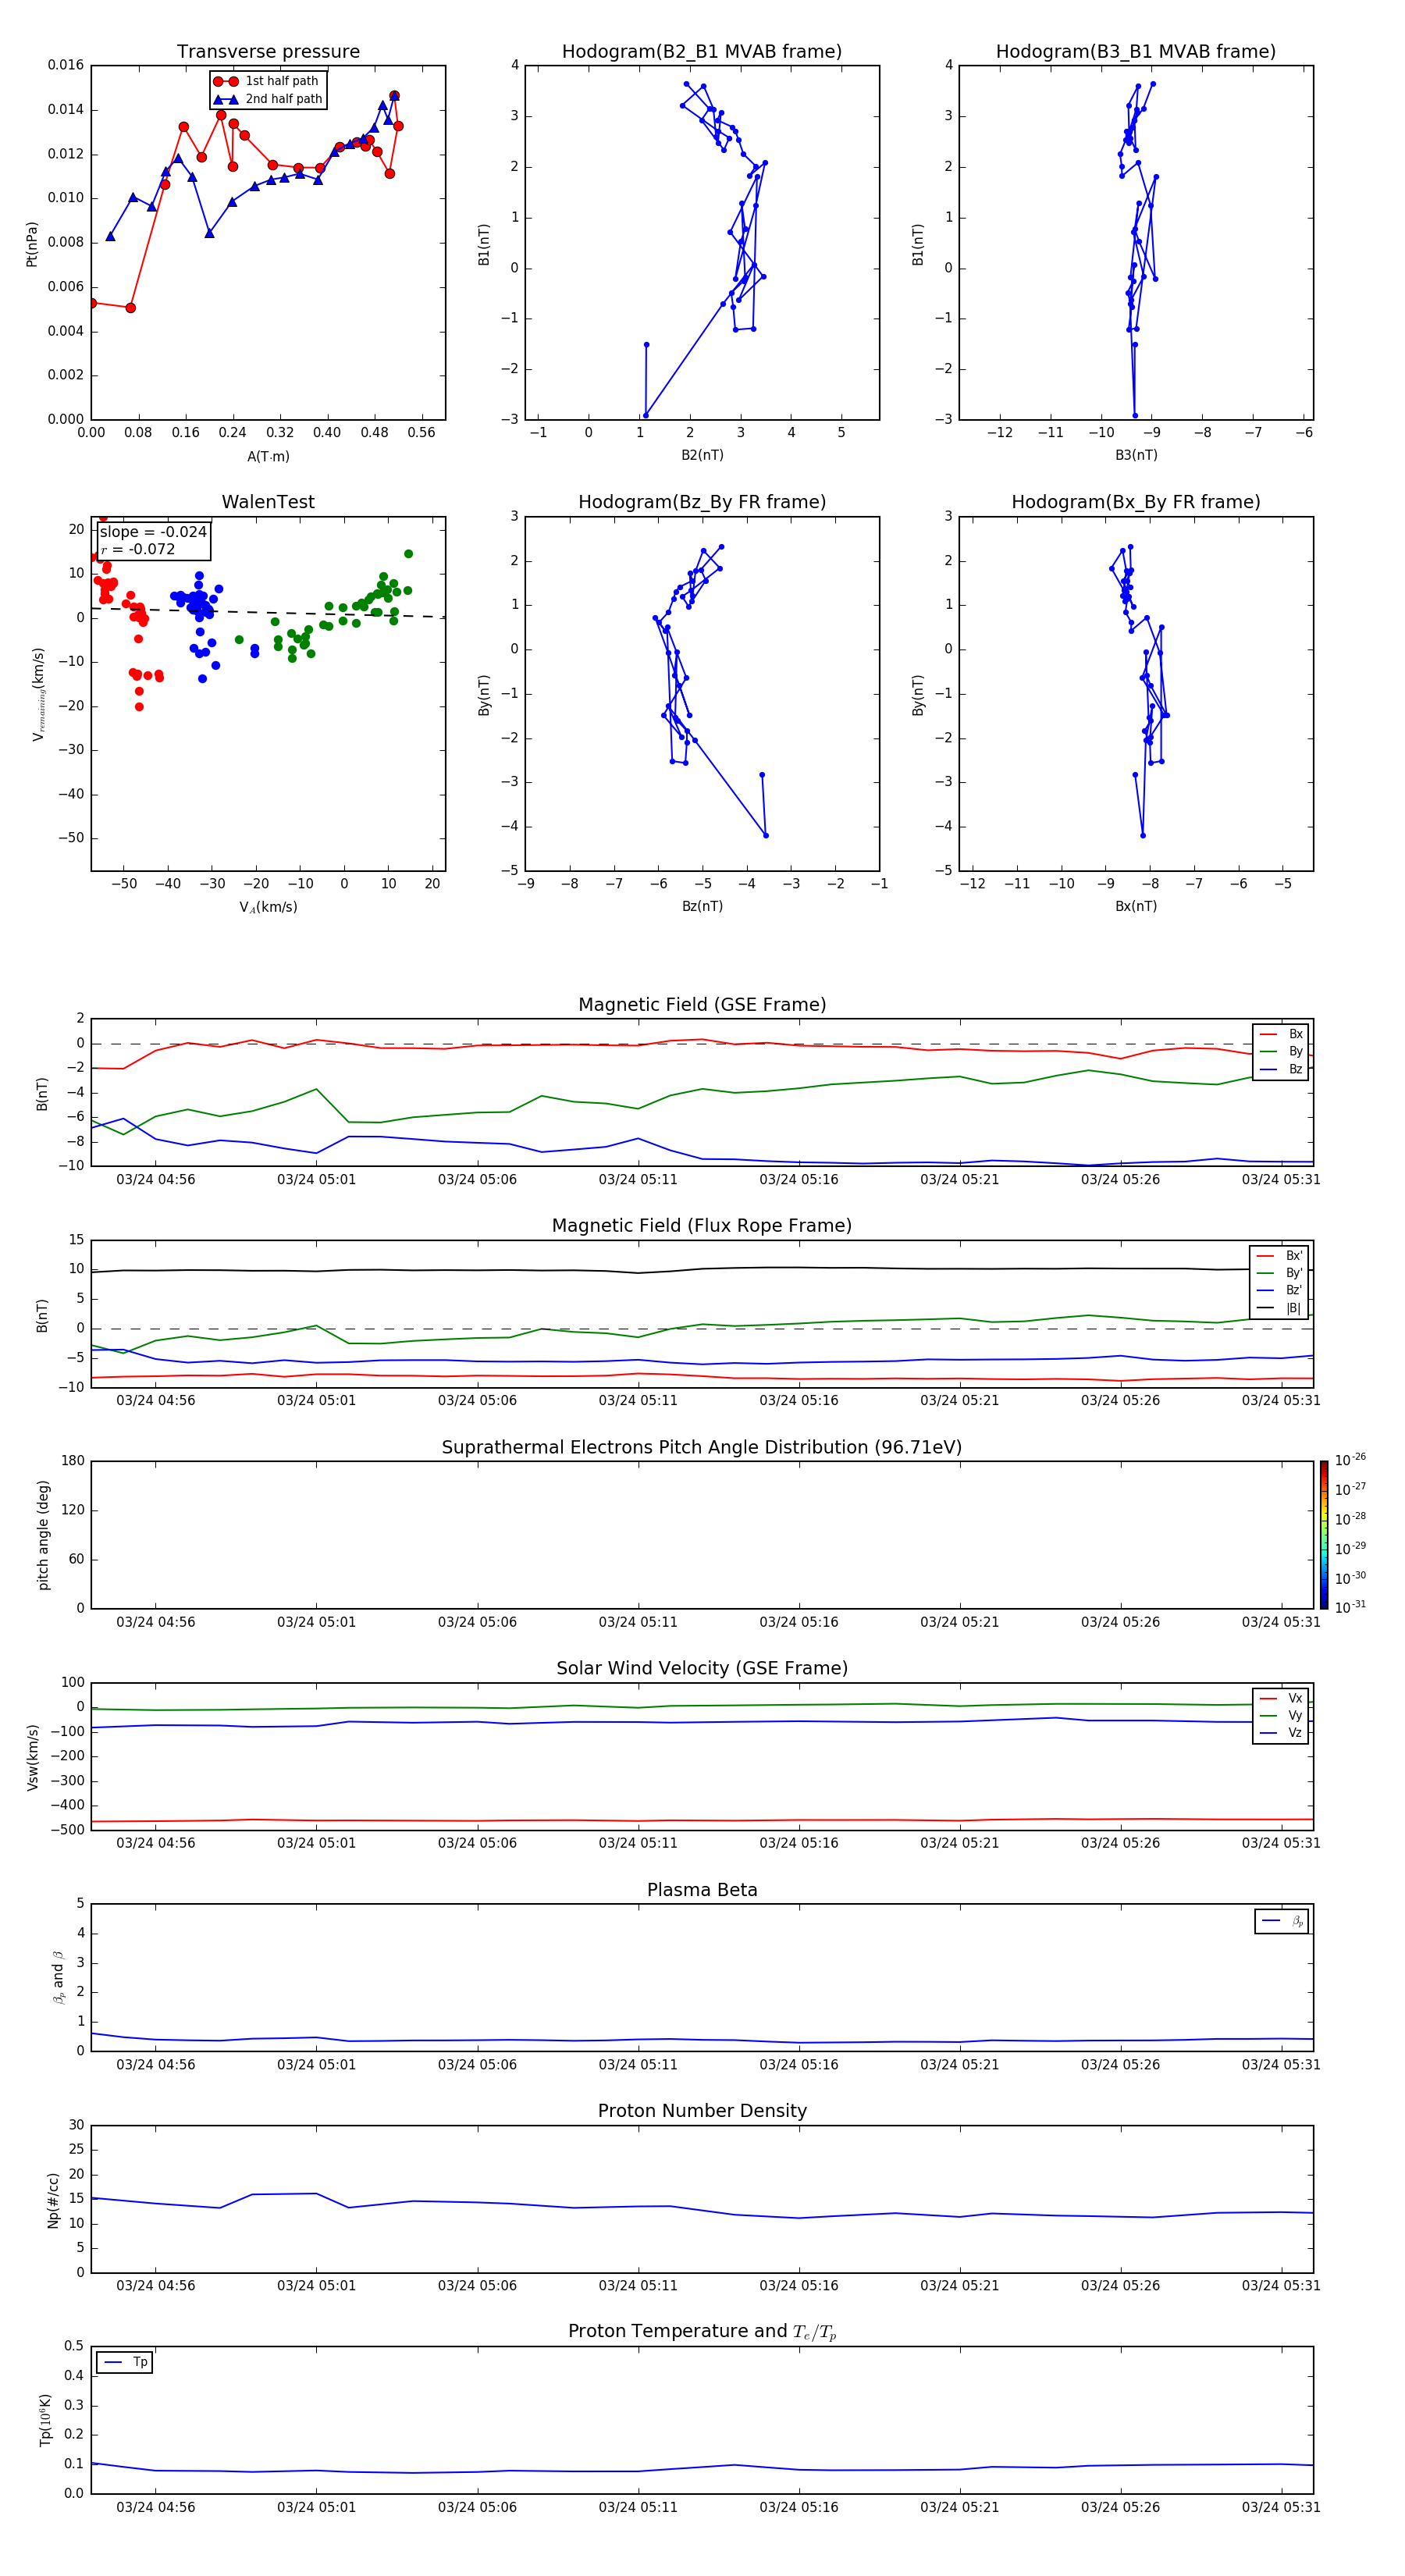Viewport: 1405px width, 2576px height.
Task: Click the pitch angle rainbow colorbar
Action: [1324, 1535]
